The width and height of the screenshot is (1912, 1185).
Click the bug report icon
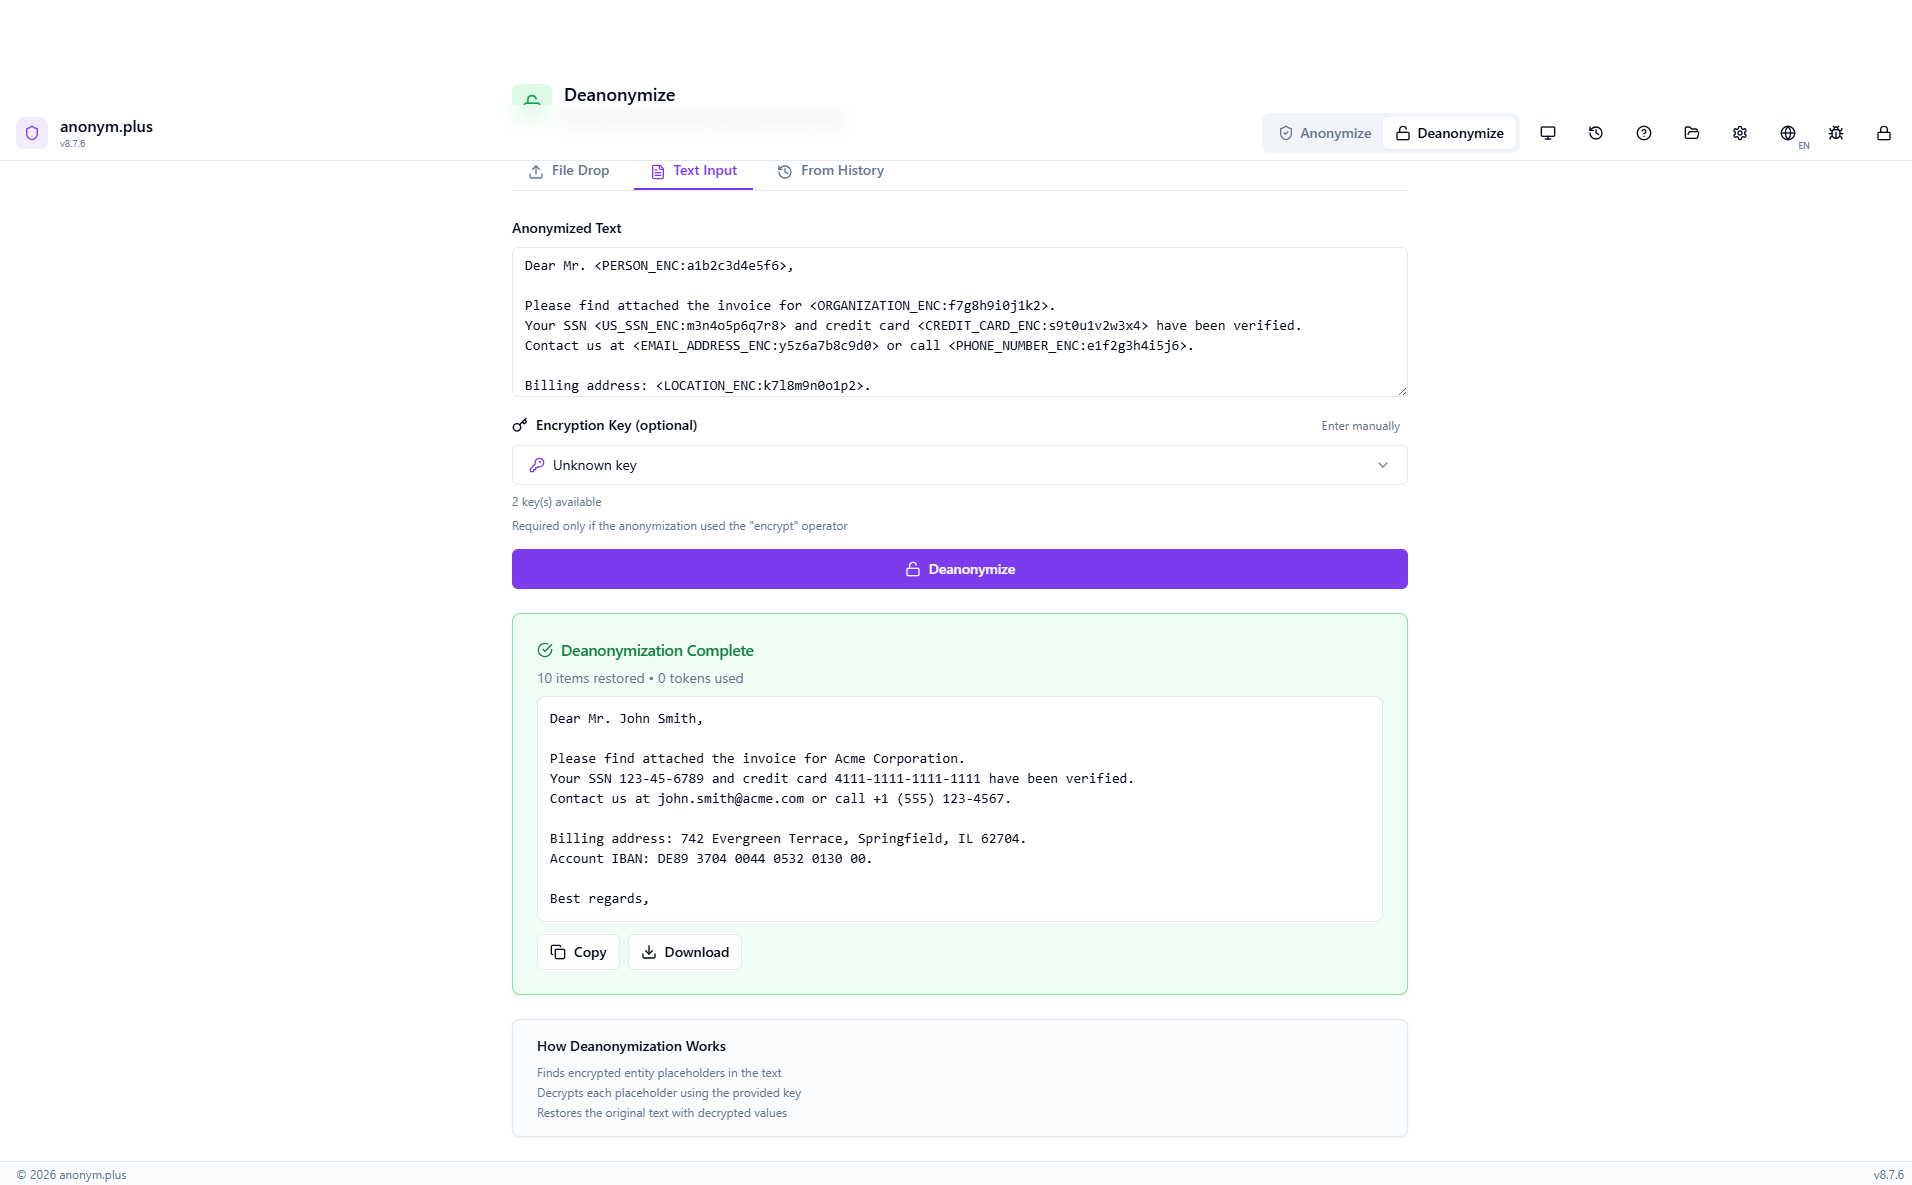(x=1835, y=133)
